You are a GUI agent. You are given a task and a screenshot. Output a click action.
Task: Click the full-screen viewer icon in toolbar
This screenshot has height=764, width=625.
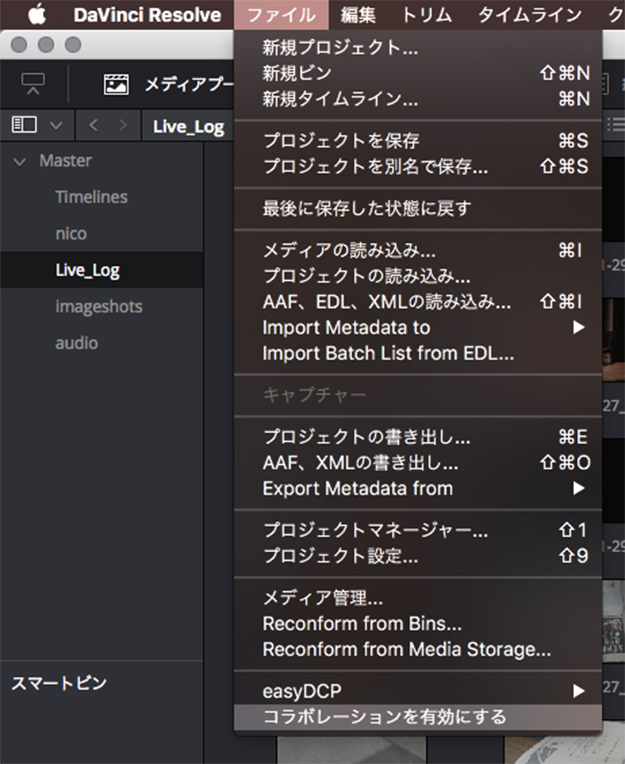[34, 85]
